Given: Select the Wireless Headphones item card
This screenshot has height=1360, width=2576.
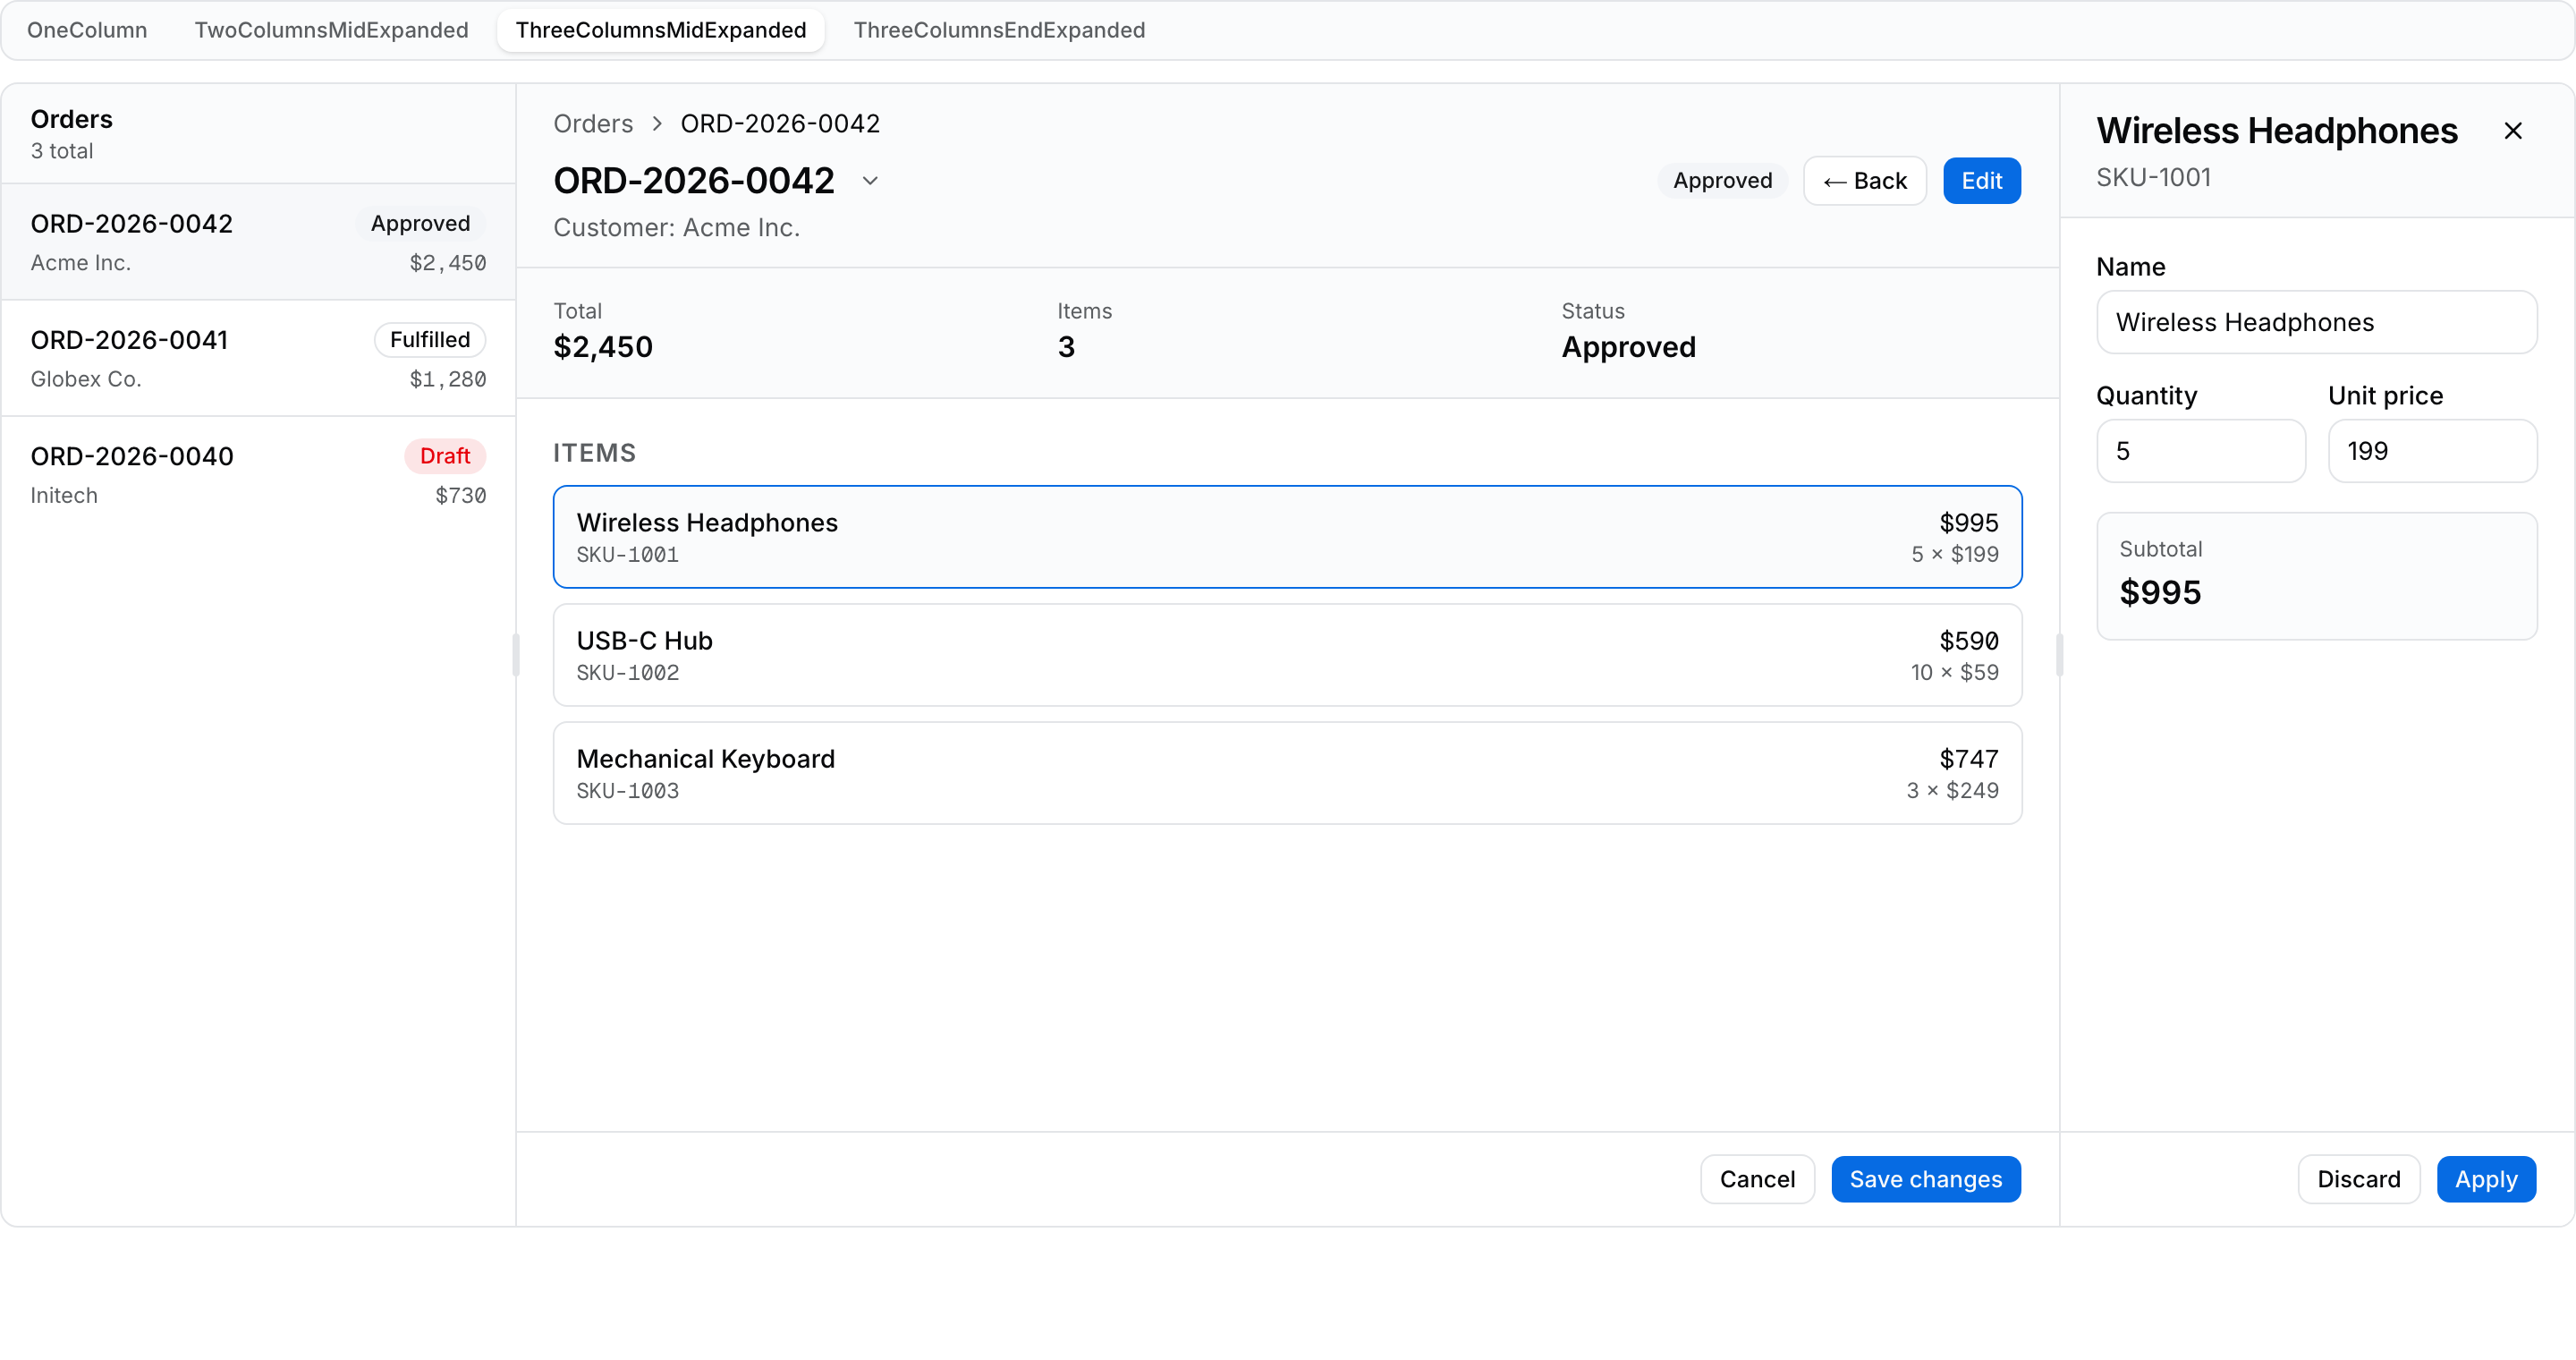Looking at the screenshot, I should [x=1287, y=537].
